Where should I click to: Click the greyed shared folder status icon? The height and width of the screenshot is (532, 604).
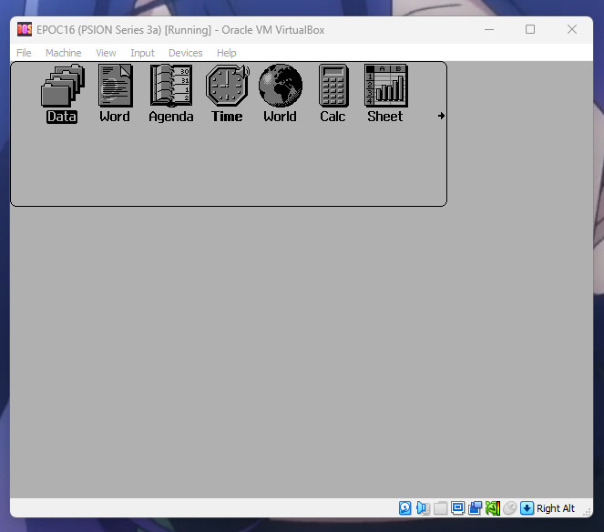[440, 508]
